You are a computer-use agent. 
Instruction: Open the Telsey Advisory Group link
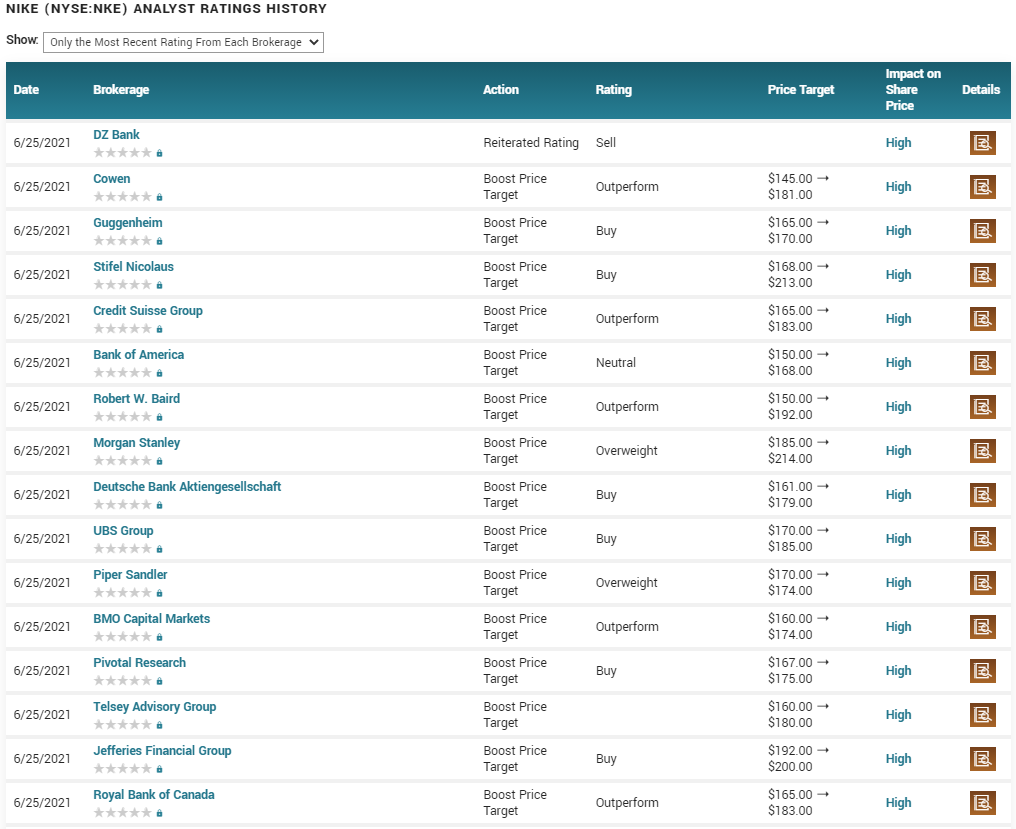pos(155,707)
